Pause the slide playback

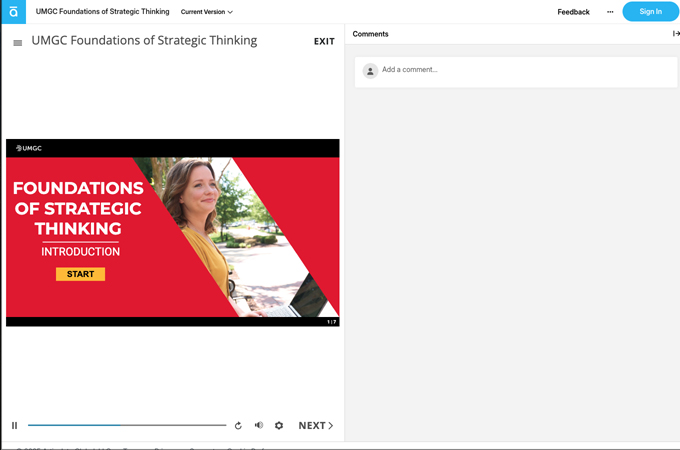[14, 425]
